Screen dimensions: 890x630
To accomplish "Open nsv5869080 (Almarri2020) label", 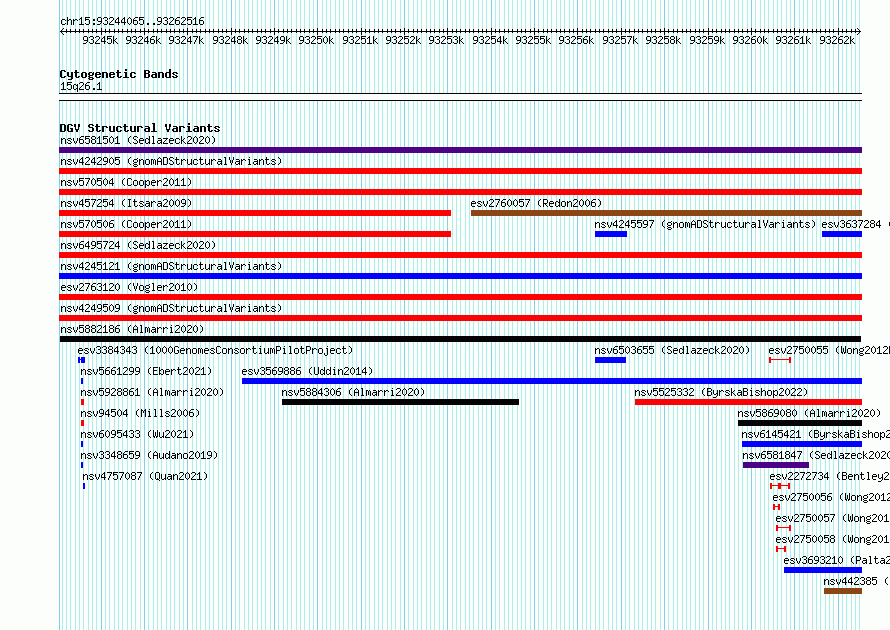I will click(809, 413).
